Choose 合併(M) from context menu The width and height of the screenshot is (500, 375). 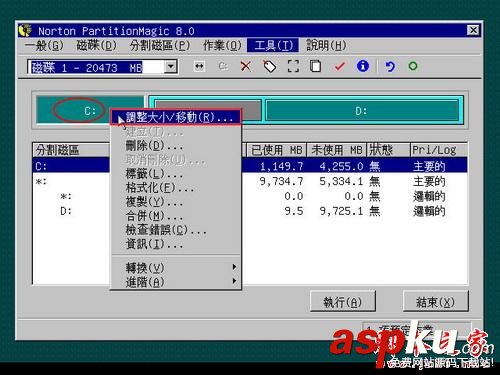click(175, 216)
